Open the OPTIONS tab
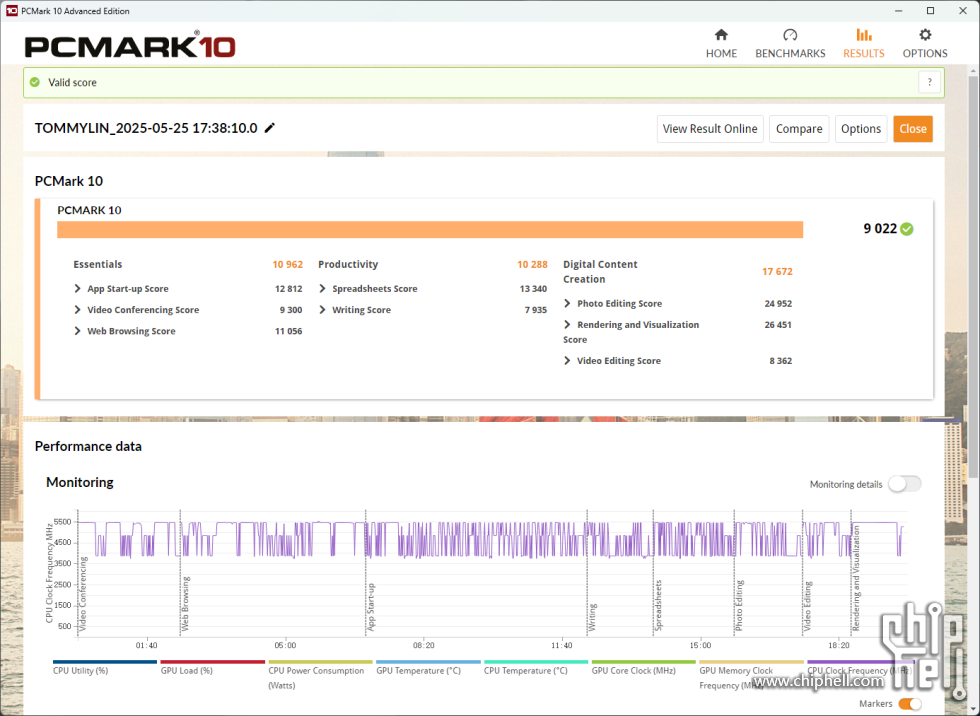 (x=925, y=43)
